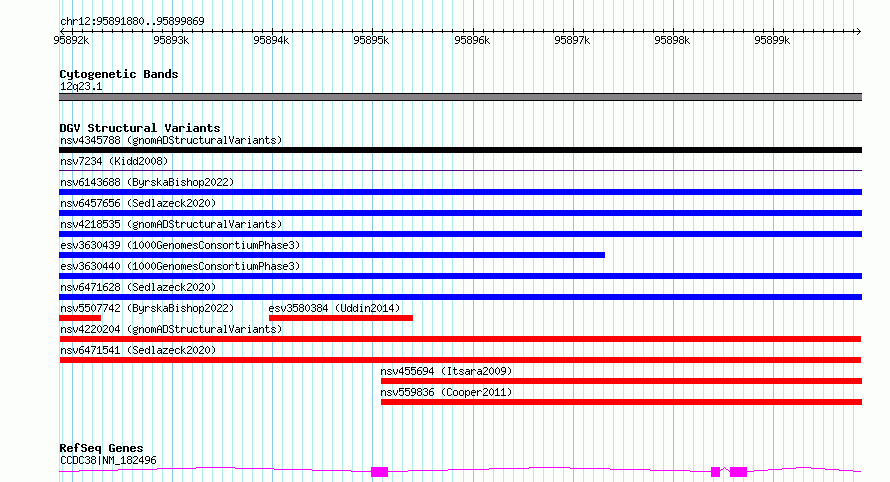Open the nsv7234 (Kidd2008) label
The width and height of the screenshot is (890, 482).
pyautogui.click(x=114, y=161)
